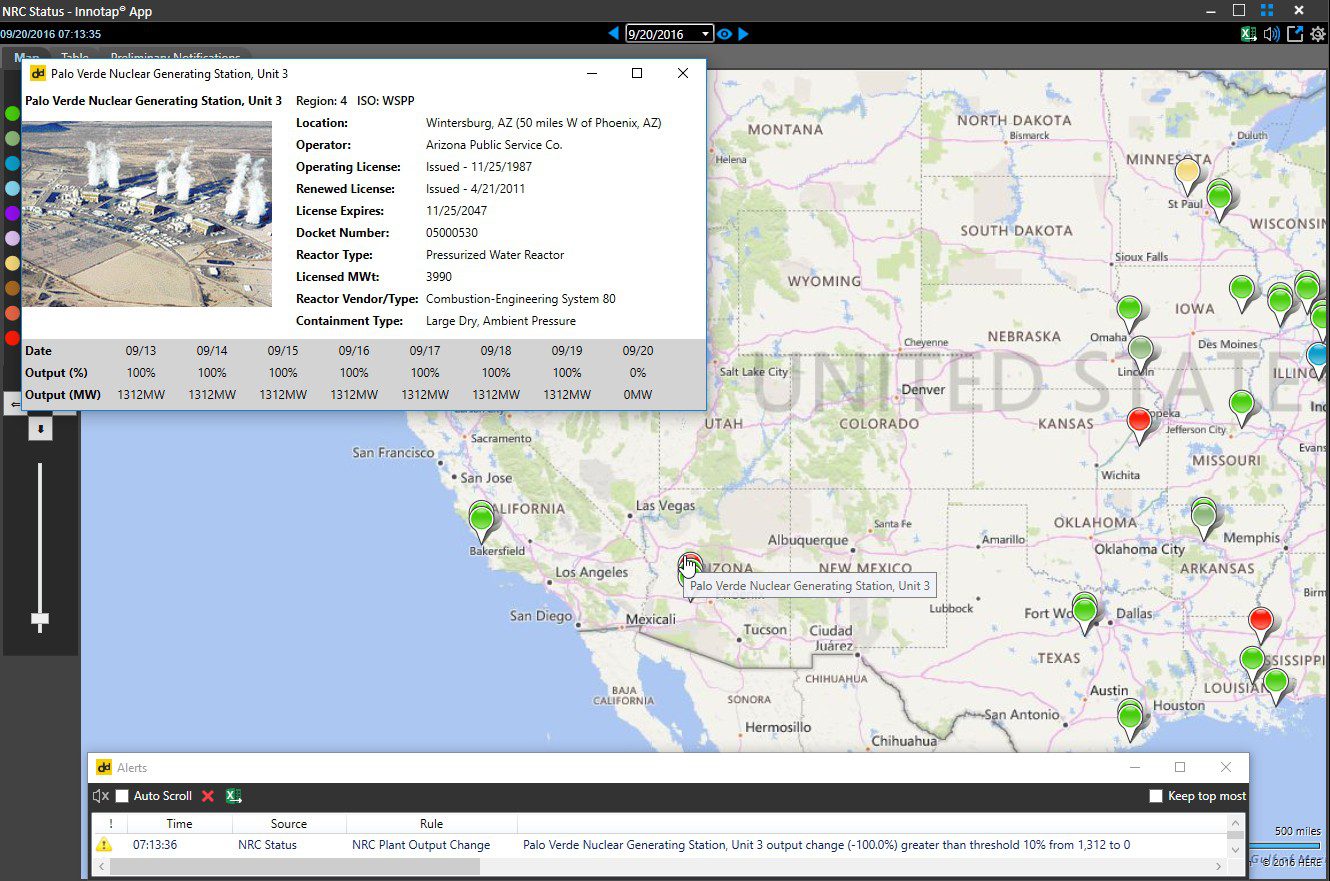Switch to the Table tab
Viewport: 1330px width, 881px height.
[75, 57]
